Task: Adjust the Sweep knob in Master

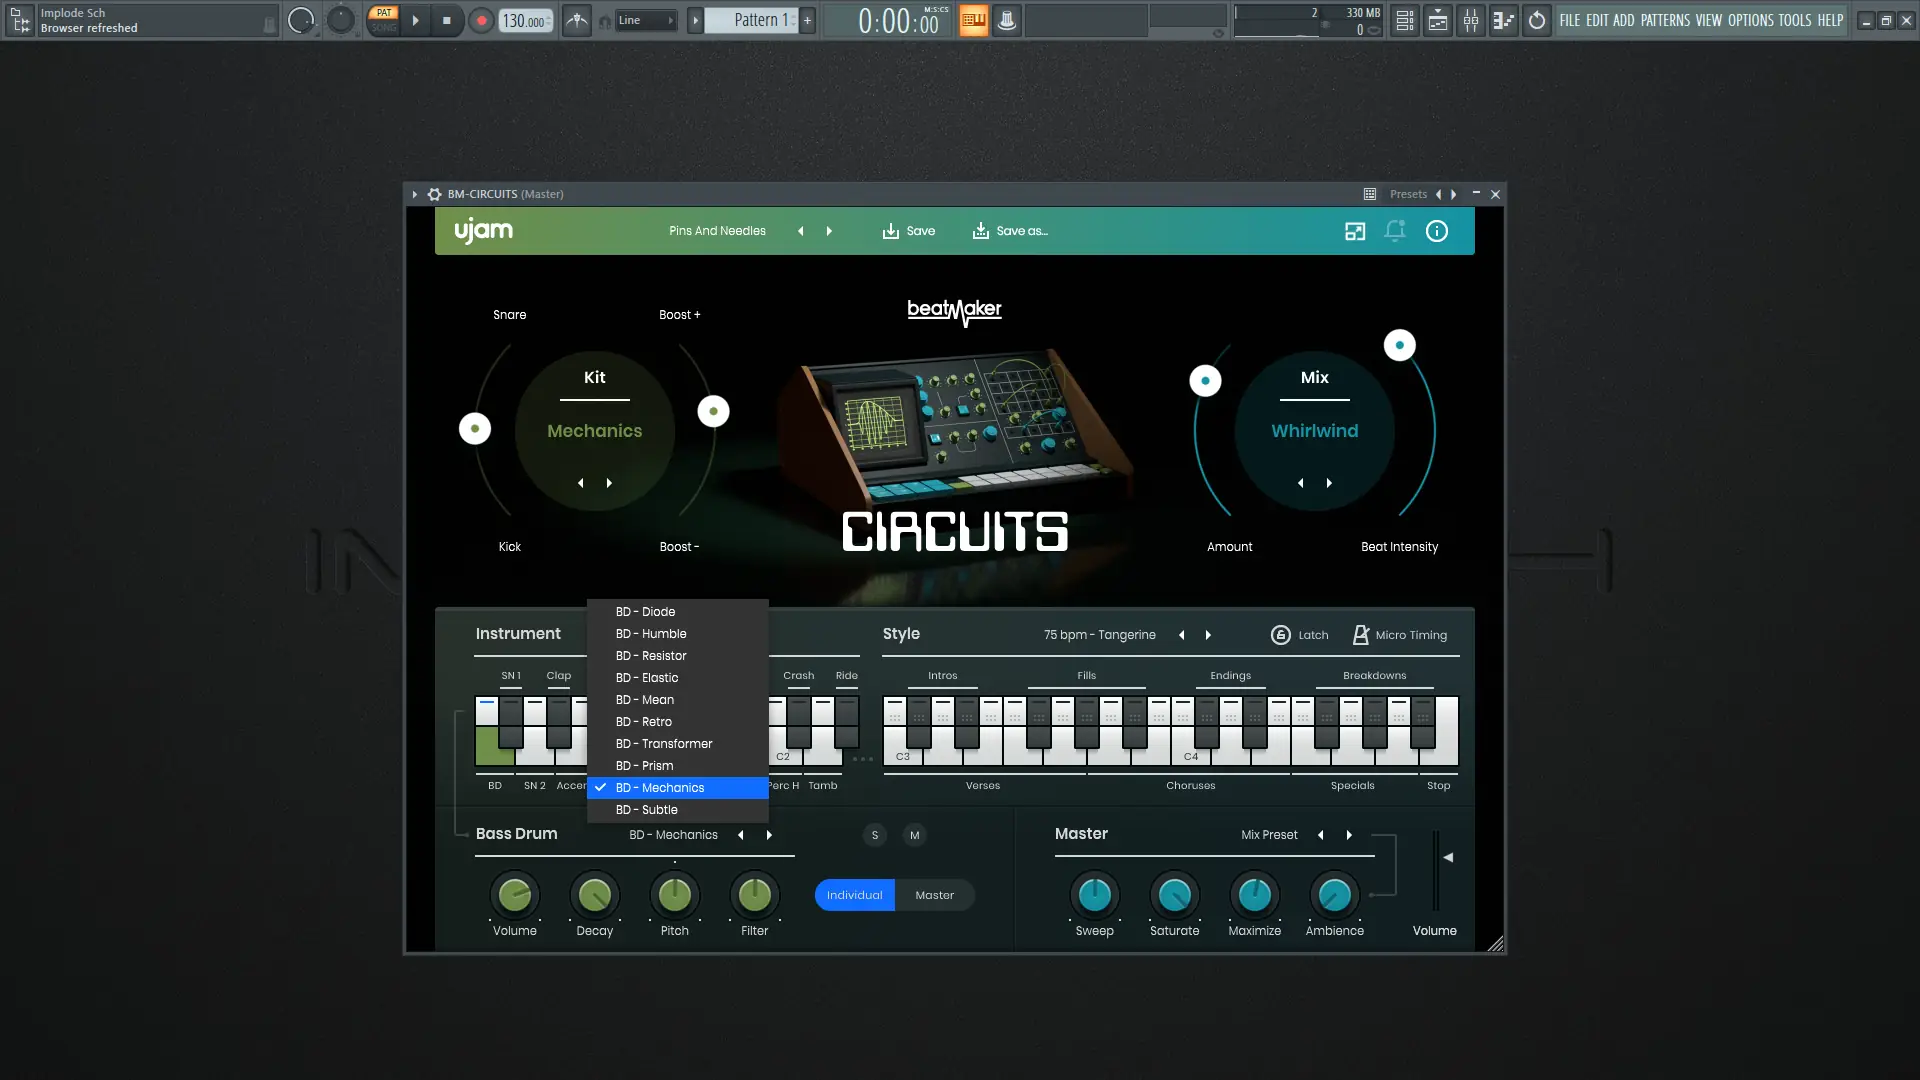Action: (x=1094, y=895)
